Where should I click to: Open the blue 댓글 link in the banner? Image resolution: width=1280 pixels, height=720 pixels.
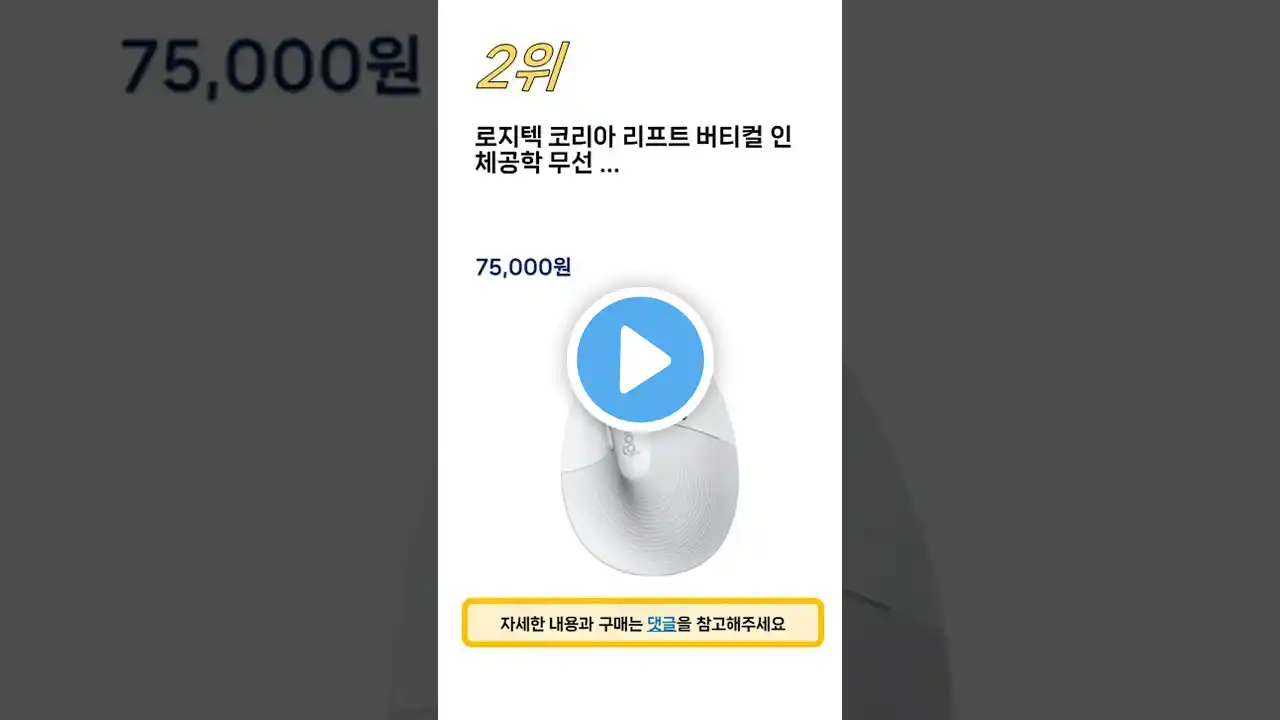point(661,624)
